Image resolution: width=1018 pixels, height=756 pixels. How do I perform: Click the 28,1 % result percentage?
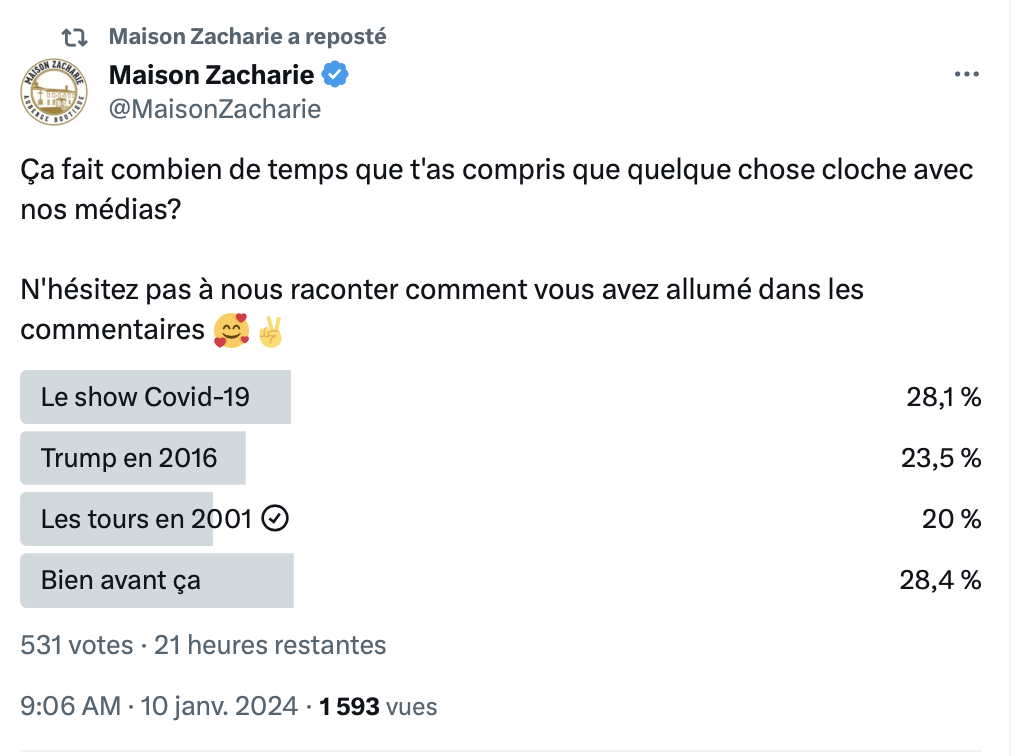944,397
